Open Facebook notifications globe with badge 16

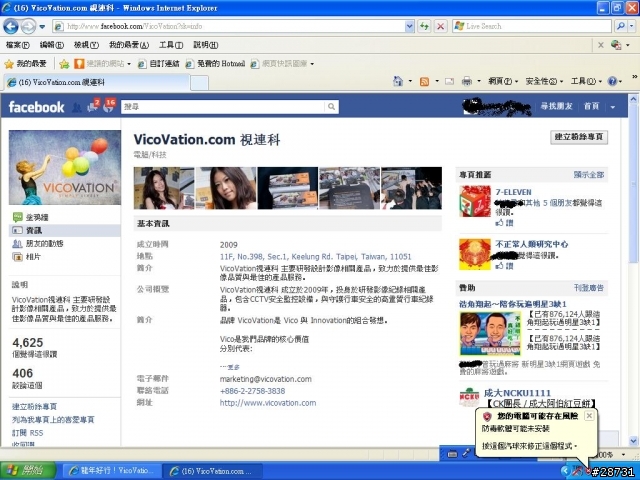(109, 105)
